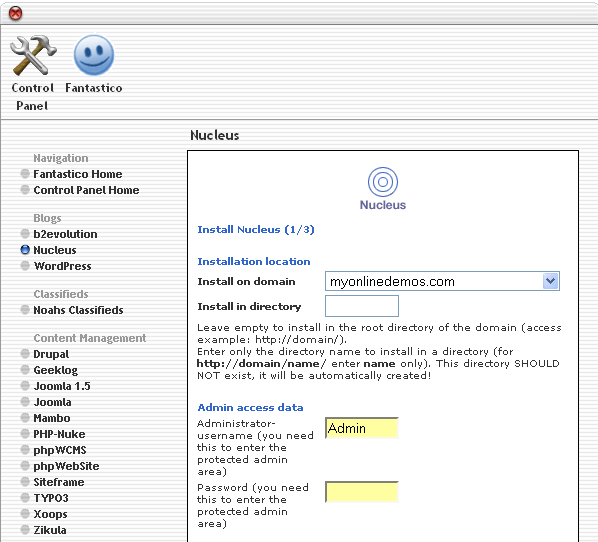Click the grey bullet next to WordPress

25,266
